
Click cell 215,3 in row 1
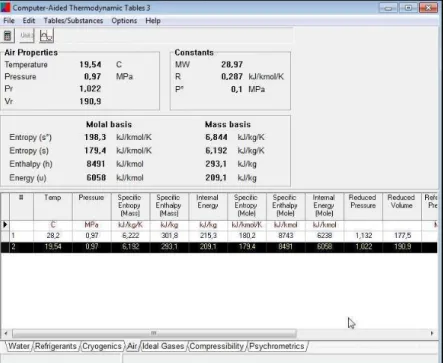coord(208,236)
